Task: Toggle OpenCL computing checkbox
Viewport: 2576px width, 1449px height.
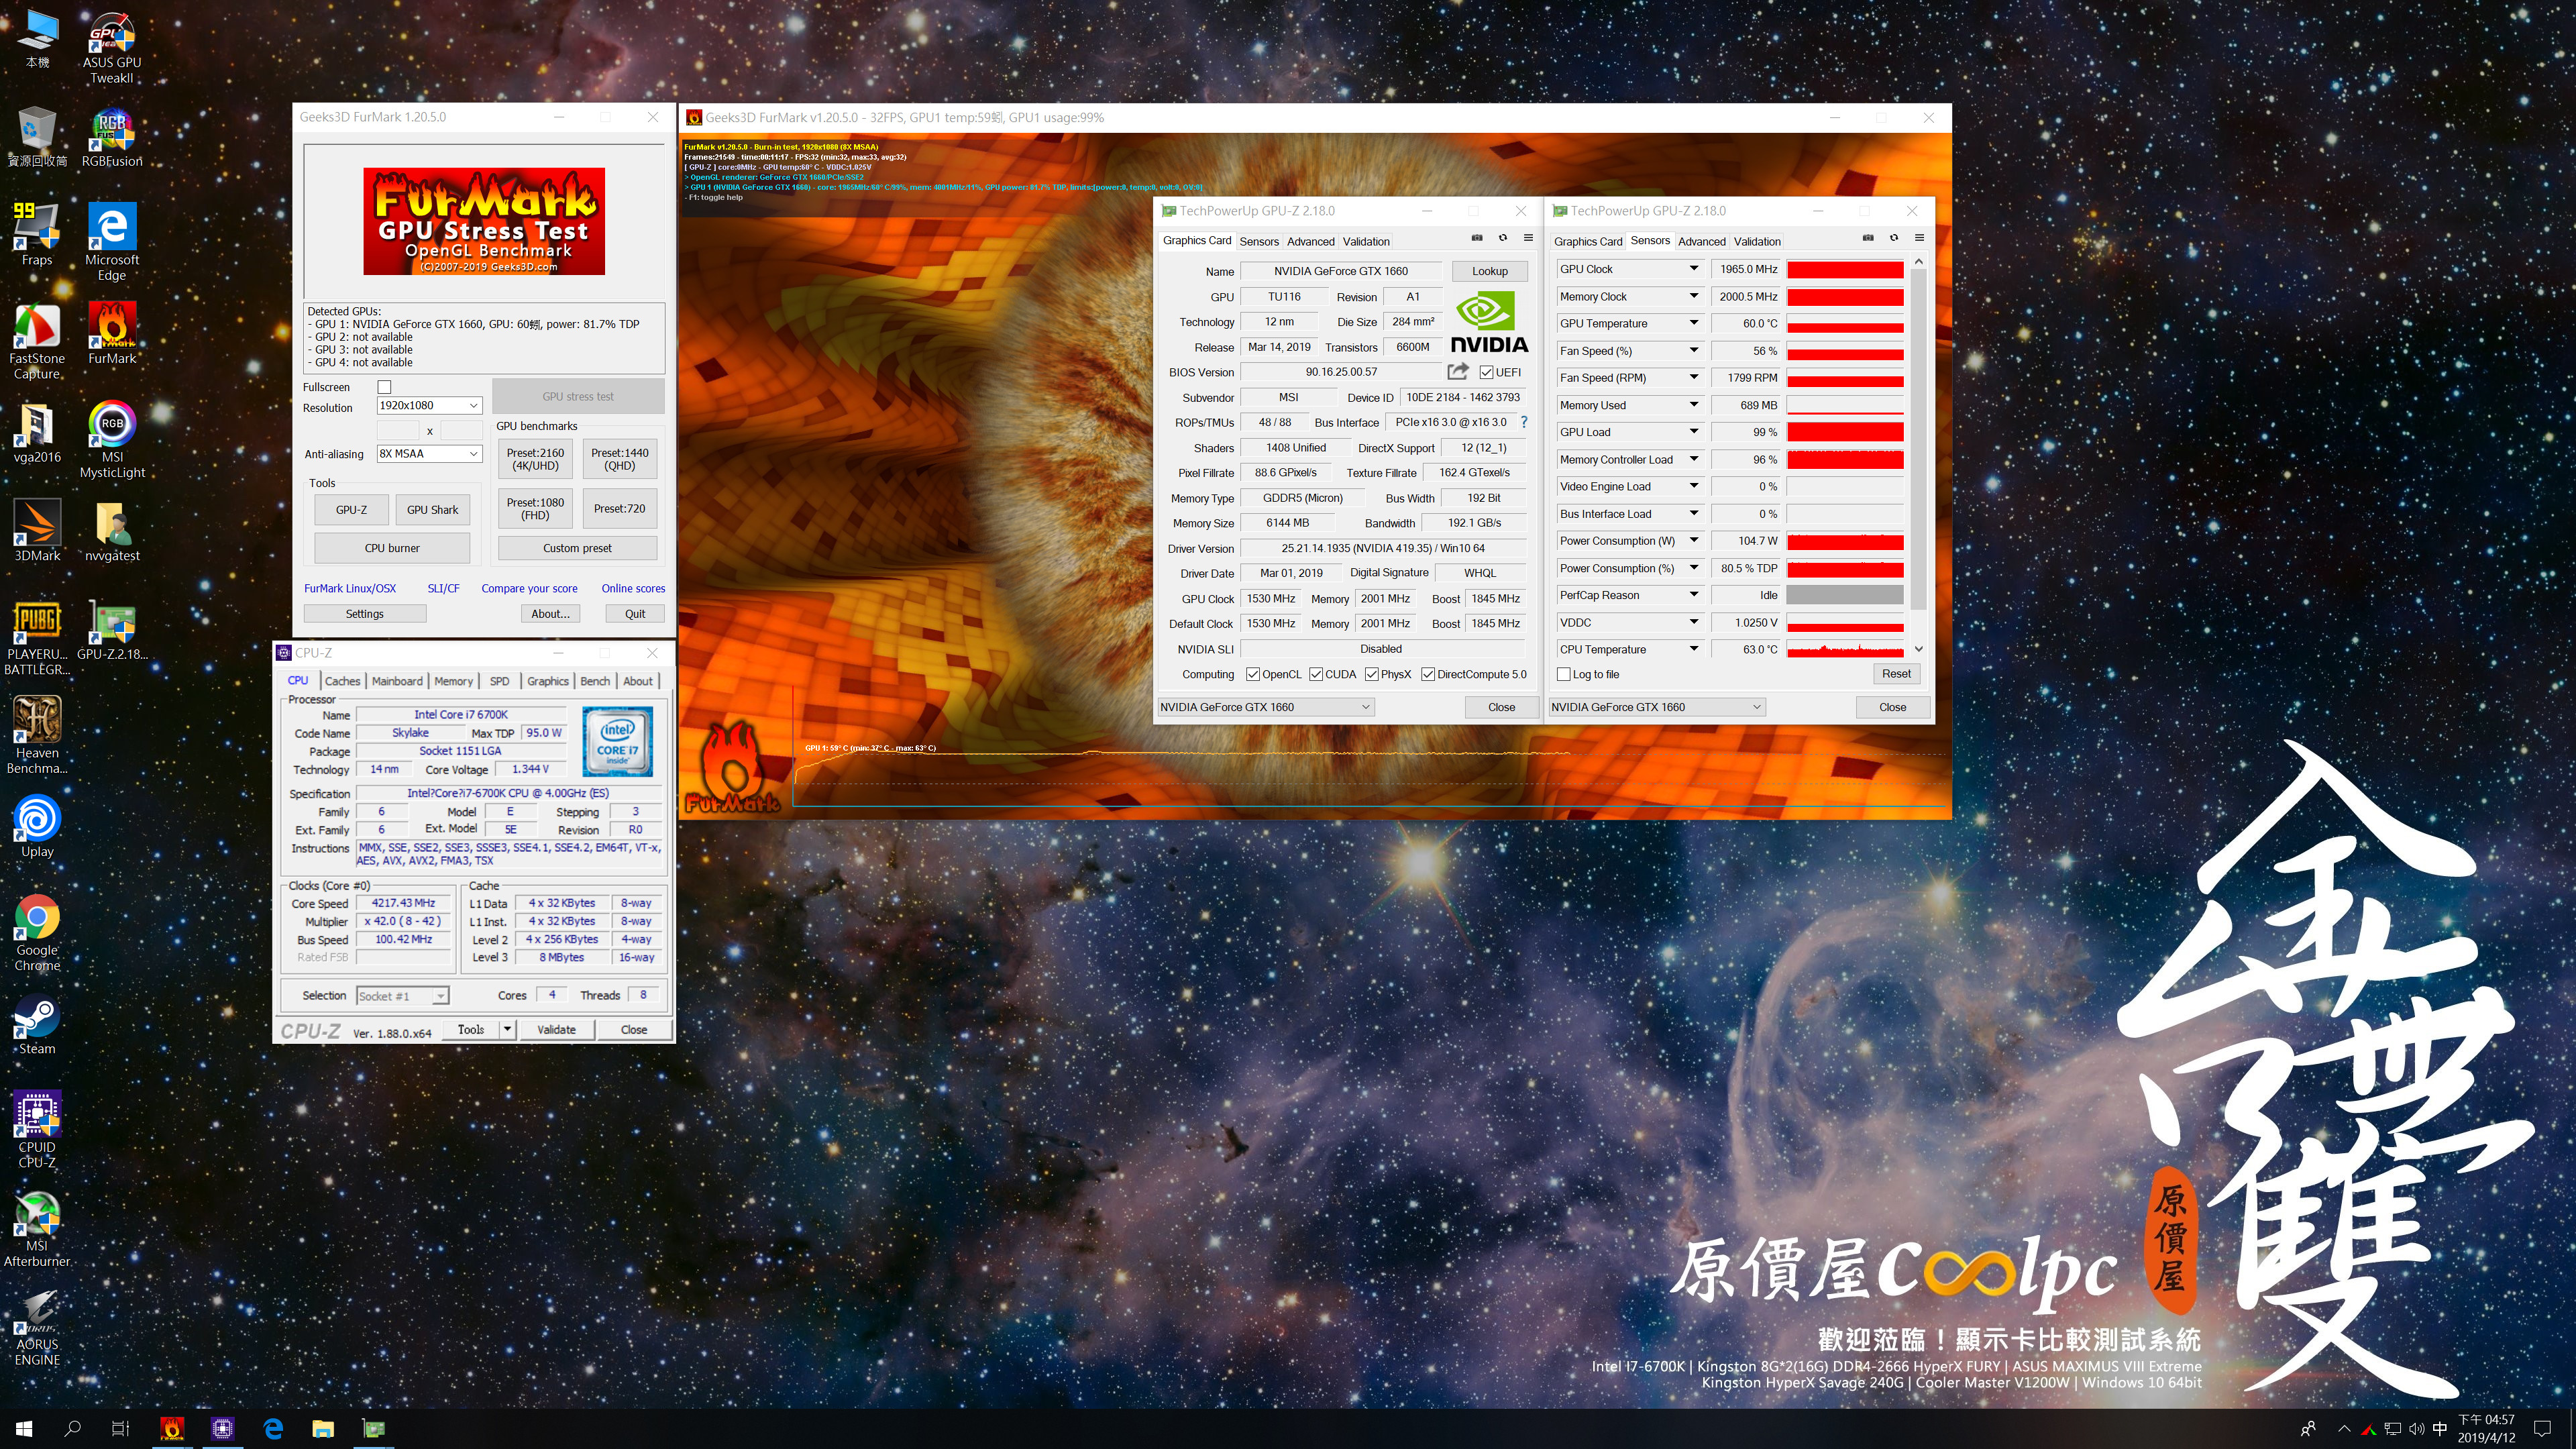Action: click(x=1252, y=674)
